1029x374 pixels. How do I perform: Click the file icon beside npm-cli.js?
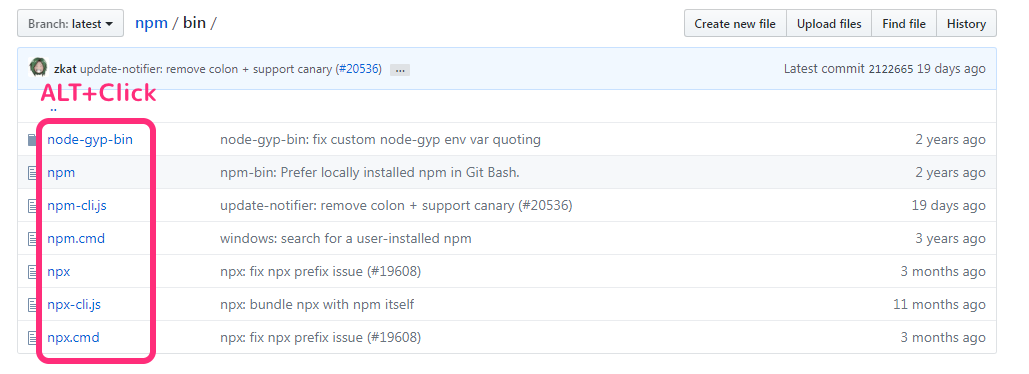coord(33,205)
